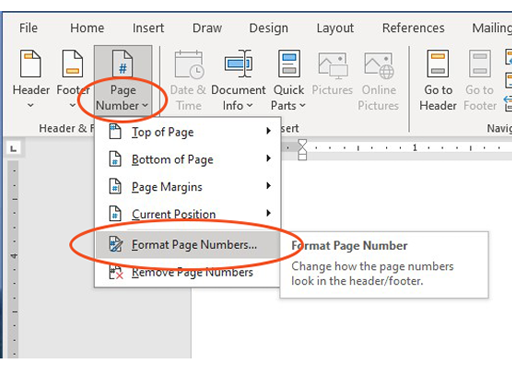Select the Format Page Numbers icon
513x374 pixels.
point(116,244)
